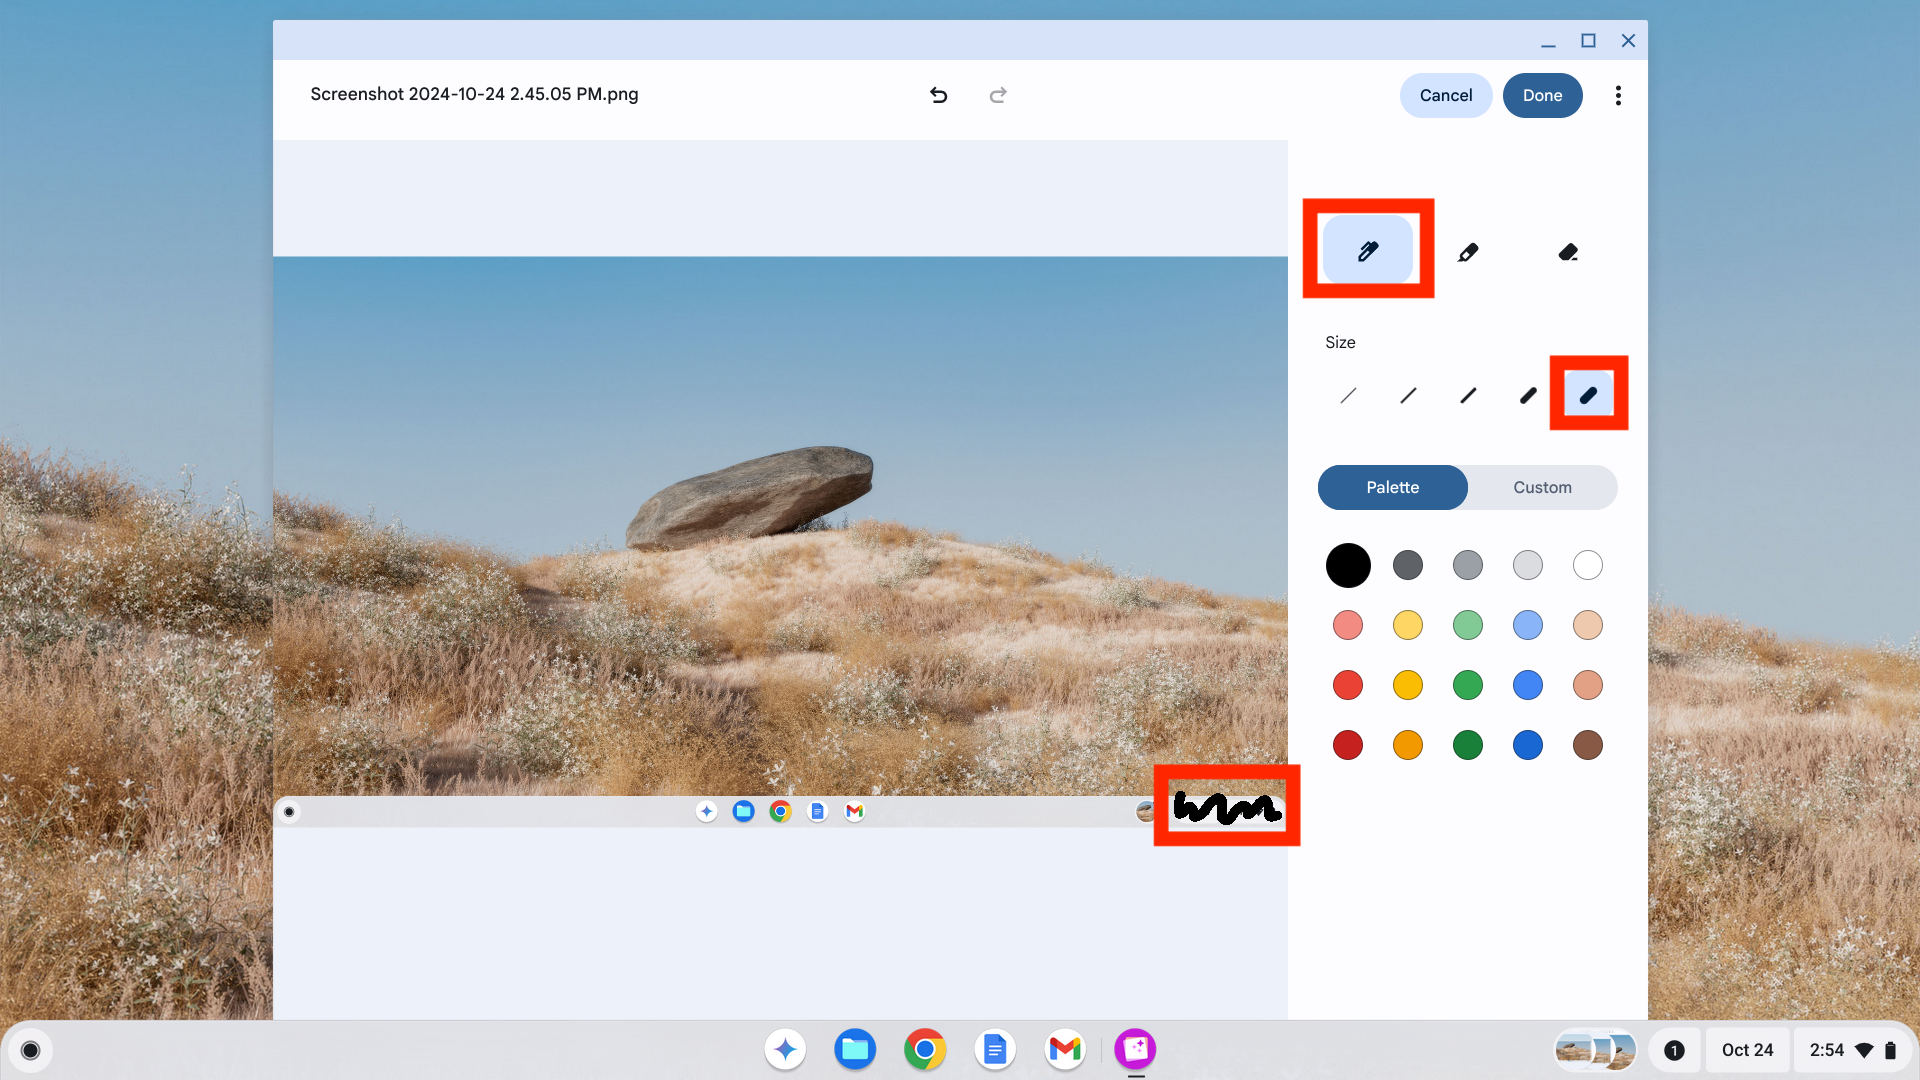The width and height of the screenshot is (1920, 1080).
Task: Choose the medium pen size
Action: [x=1468, y=395]
